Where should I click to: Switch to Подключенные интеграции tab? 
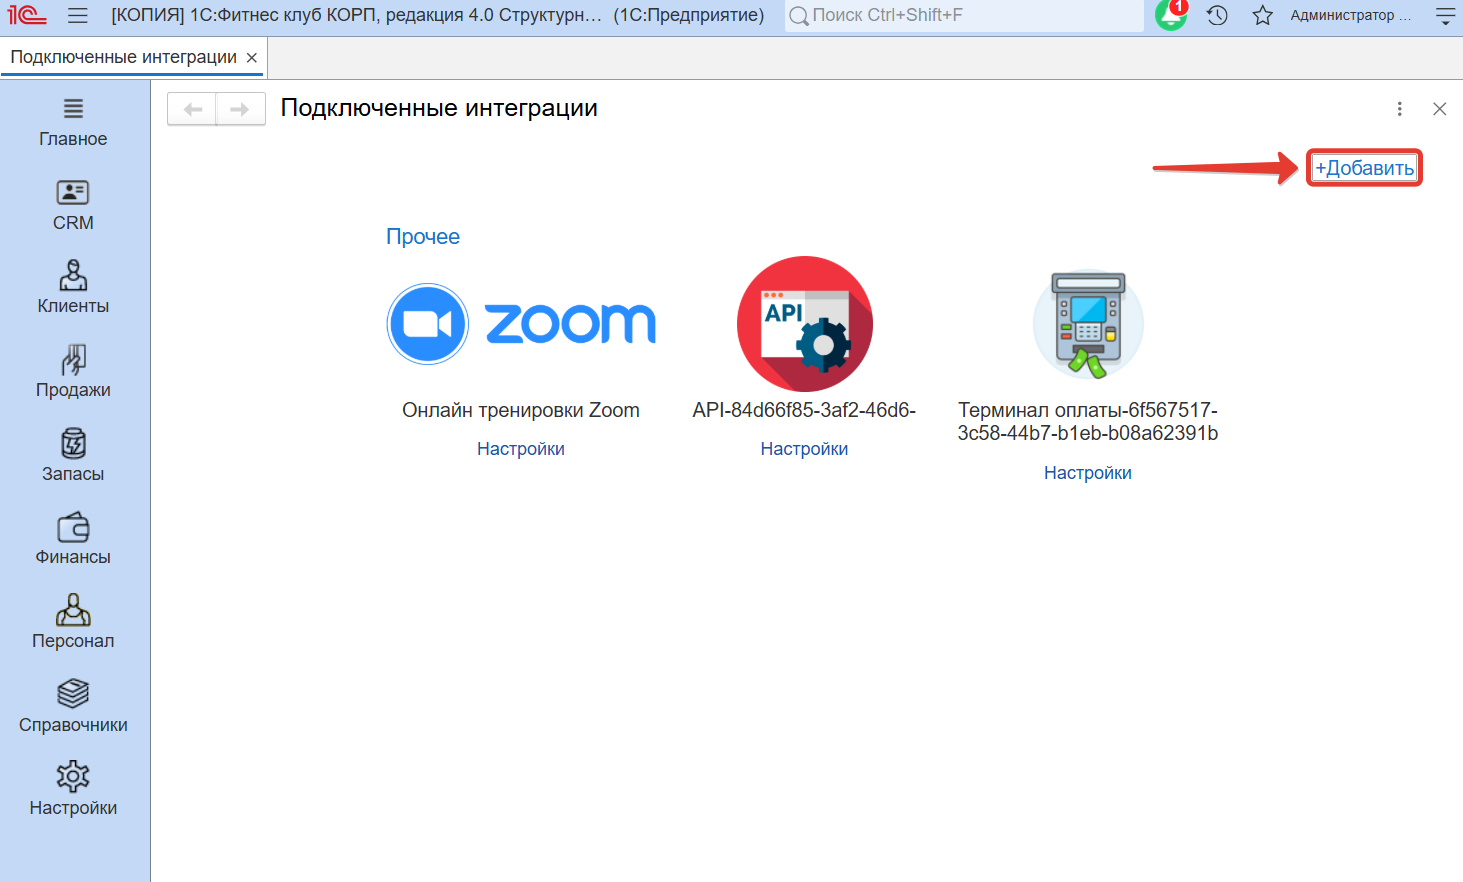[x=123, y=57]
